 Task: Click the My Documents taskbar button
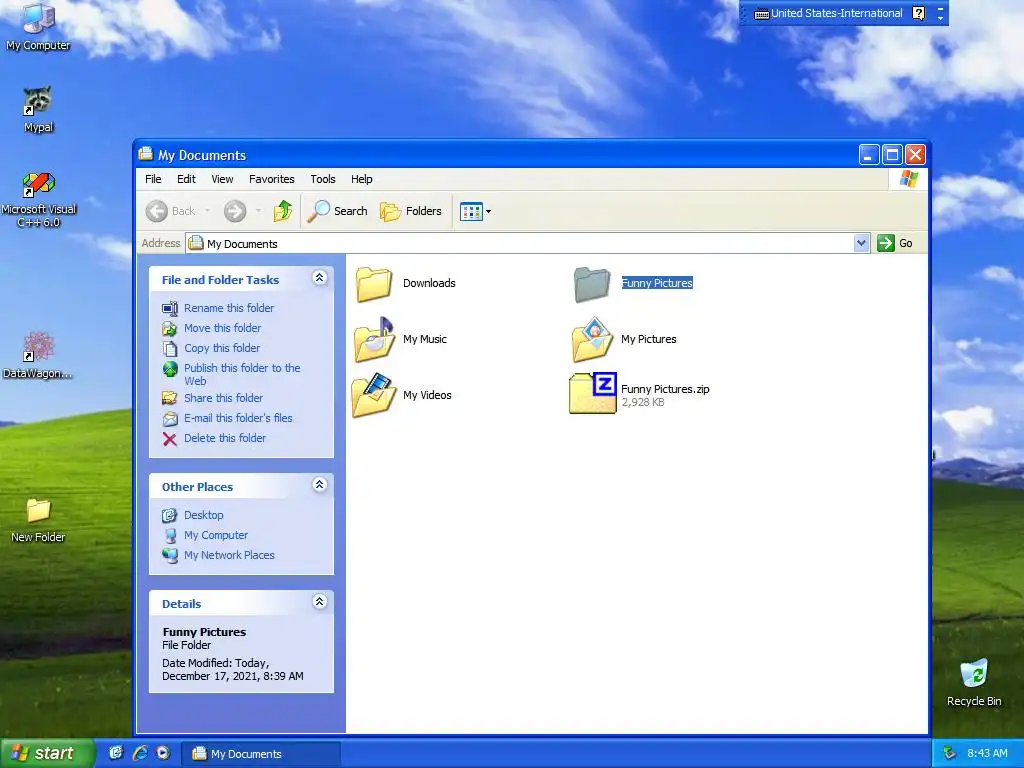coord(260,754)
